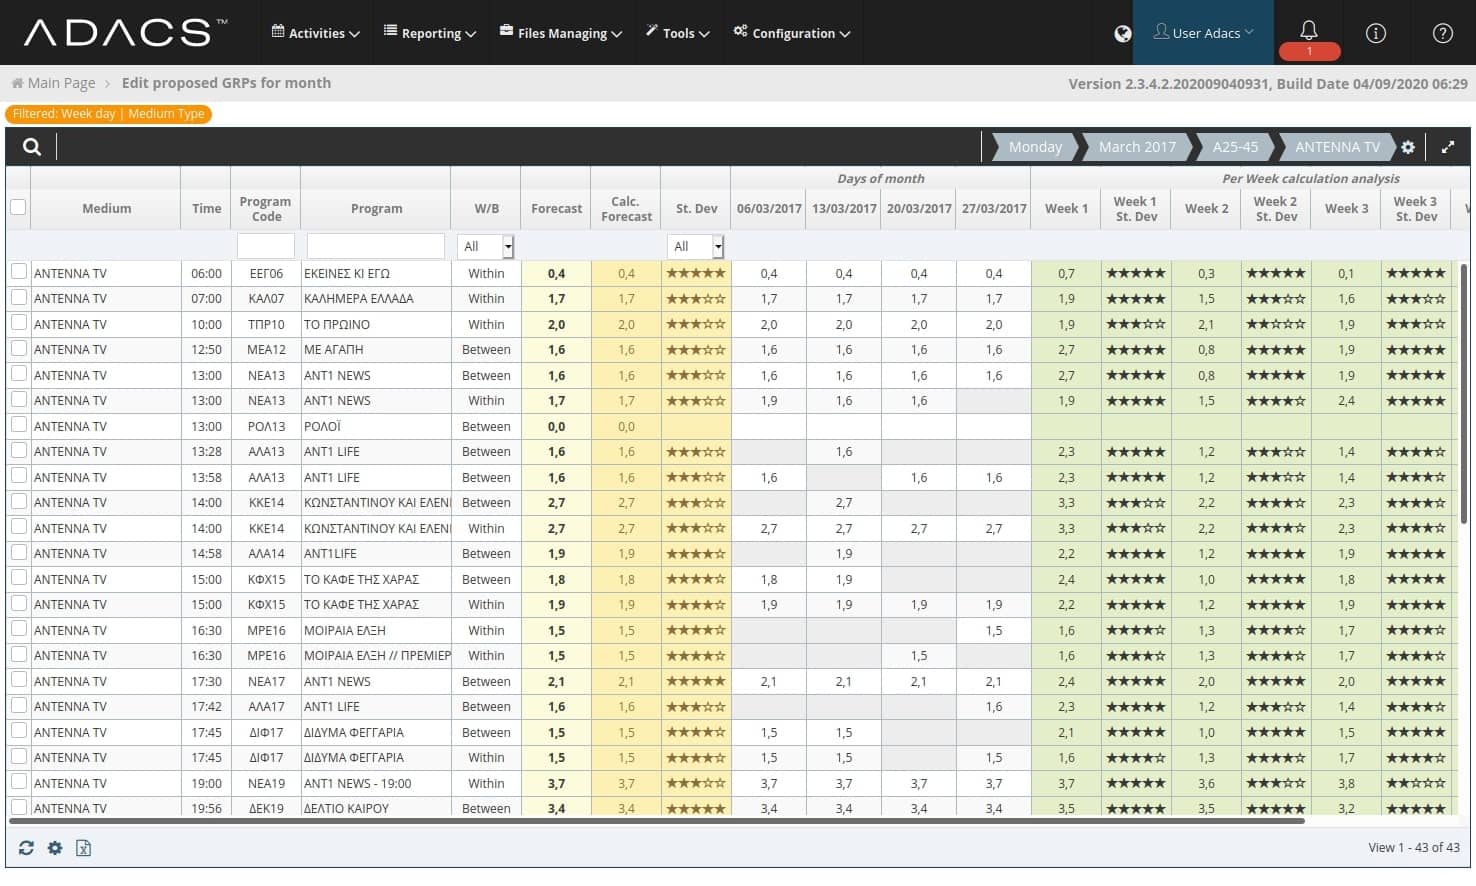Open grid settings gear next to ANTENNA TV

(1408, 147)
